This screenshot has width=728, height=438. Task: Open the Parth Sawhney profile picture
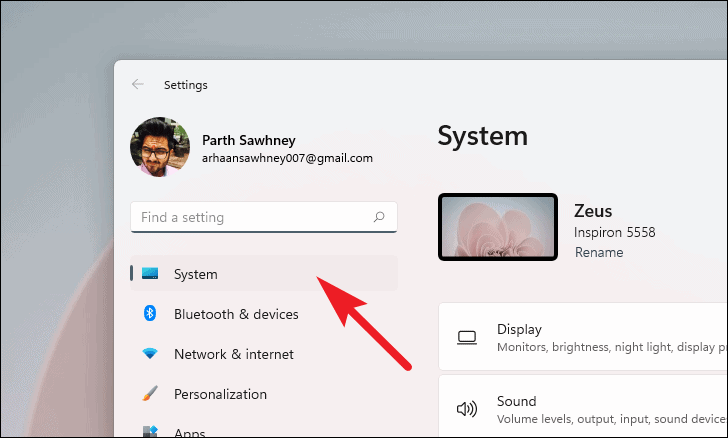coord(160,147)
